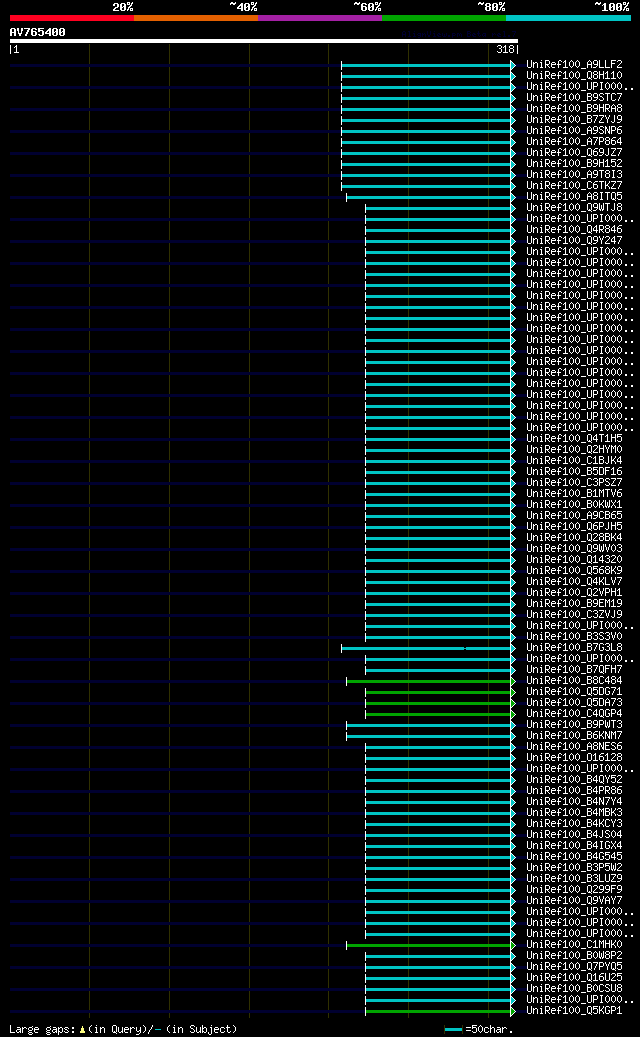Open hit UniRef100_A9SNP6

pyautogui.click(x=574, y=130)
